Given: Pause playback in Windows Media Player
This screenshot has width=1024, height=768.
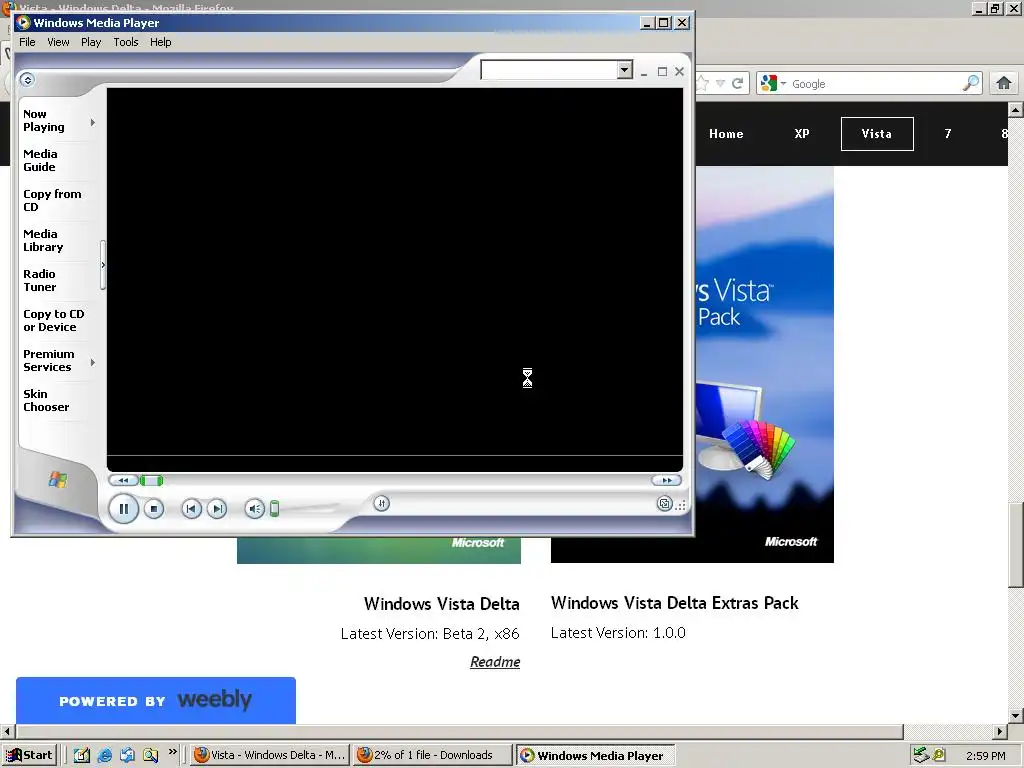Looking at the screenshot, I should (123, 509).
